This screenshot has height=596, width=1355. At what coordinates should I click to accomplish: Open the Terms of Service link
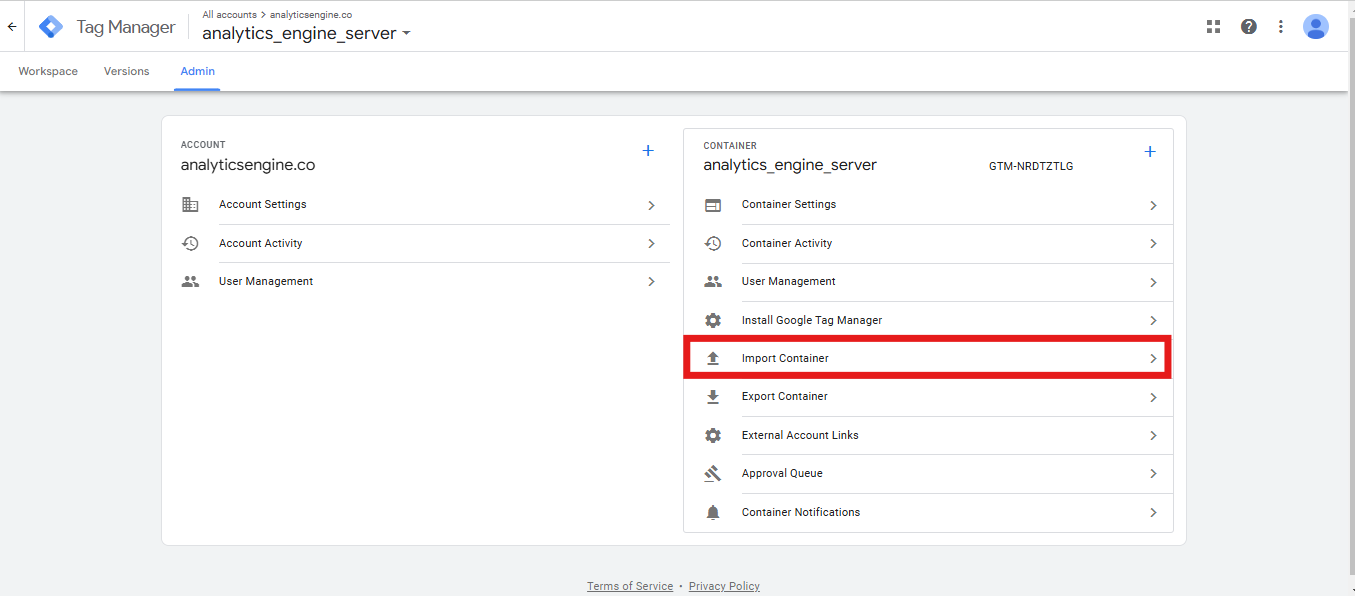point(630,586)
